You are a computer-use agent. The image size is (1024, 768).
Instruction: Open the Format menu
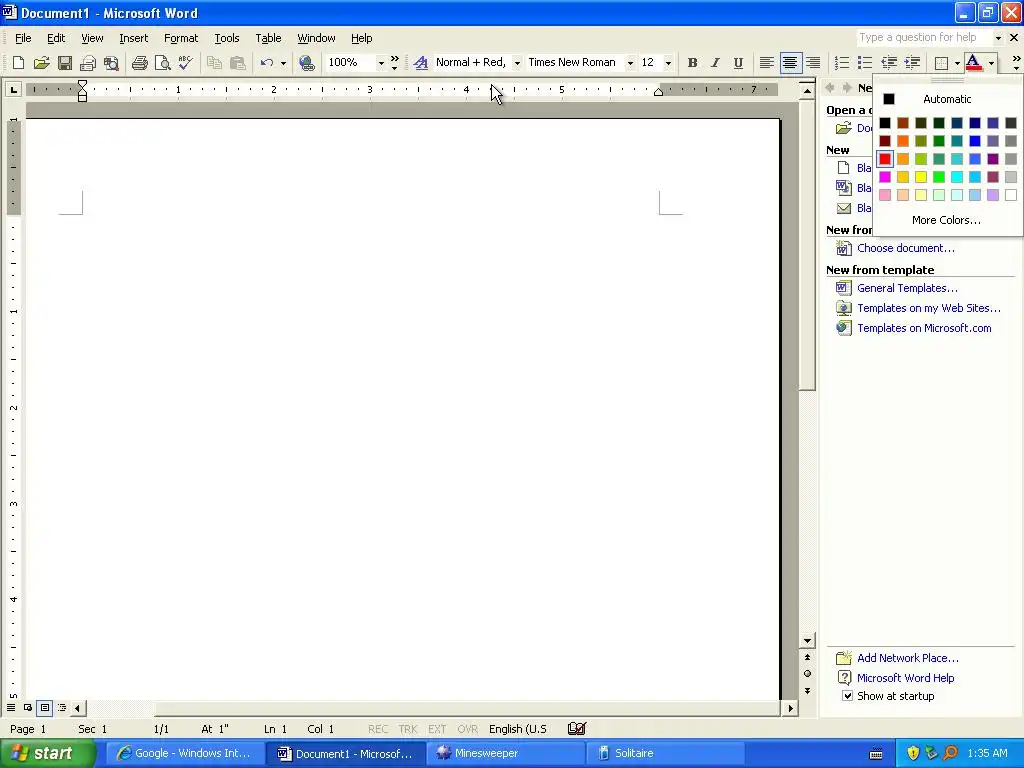pyautogui.click(x=181, y=39)
